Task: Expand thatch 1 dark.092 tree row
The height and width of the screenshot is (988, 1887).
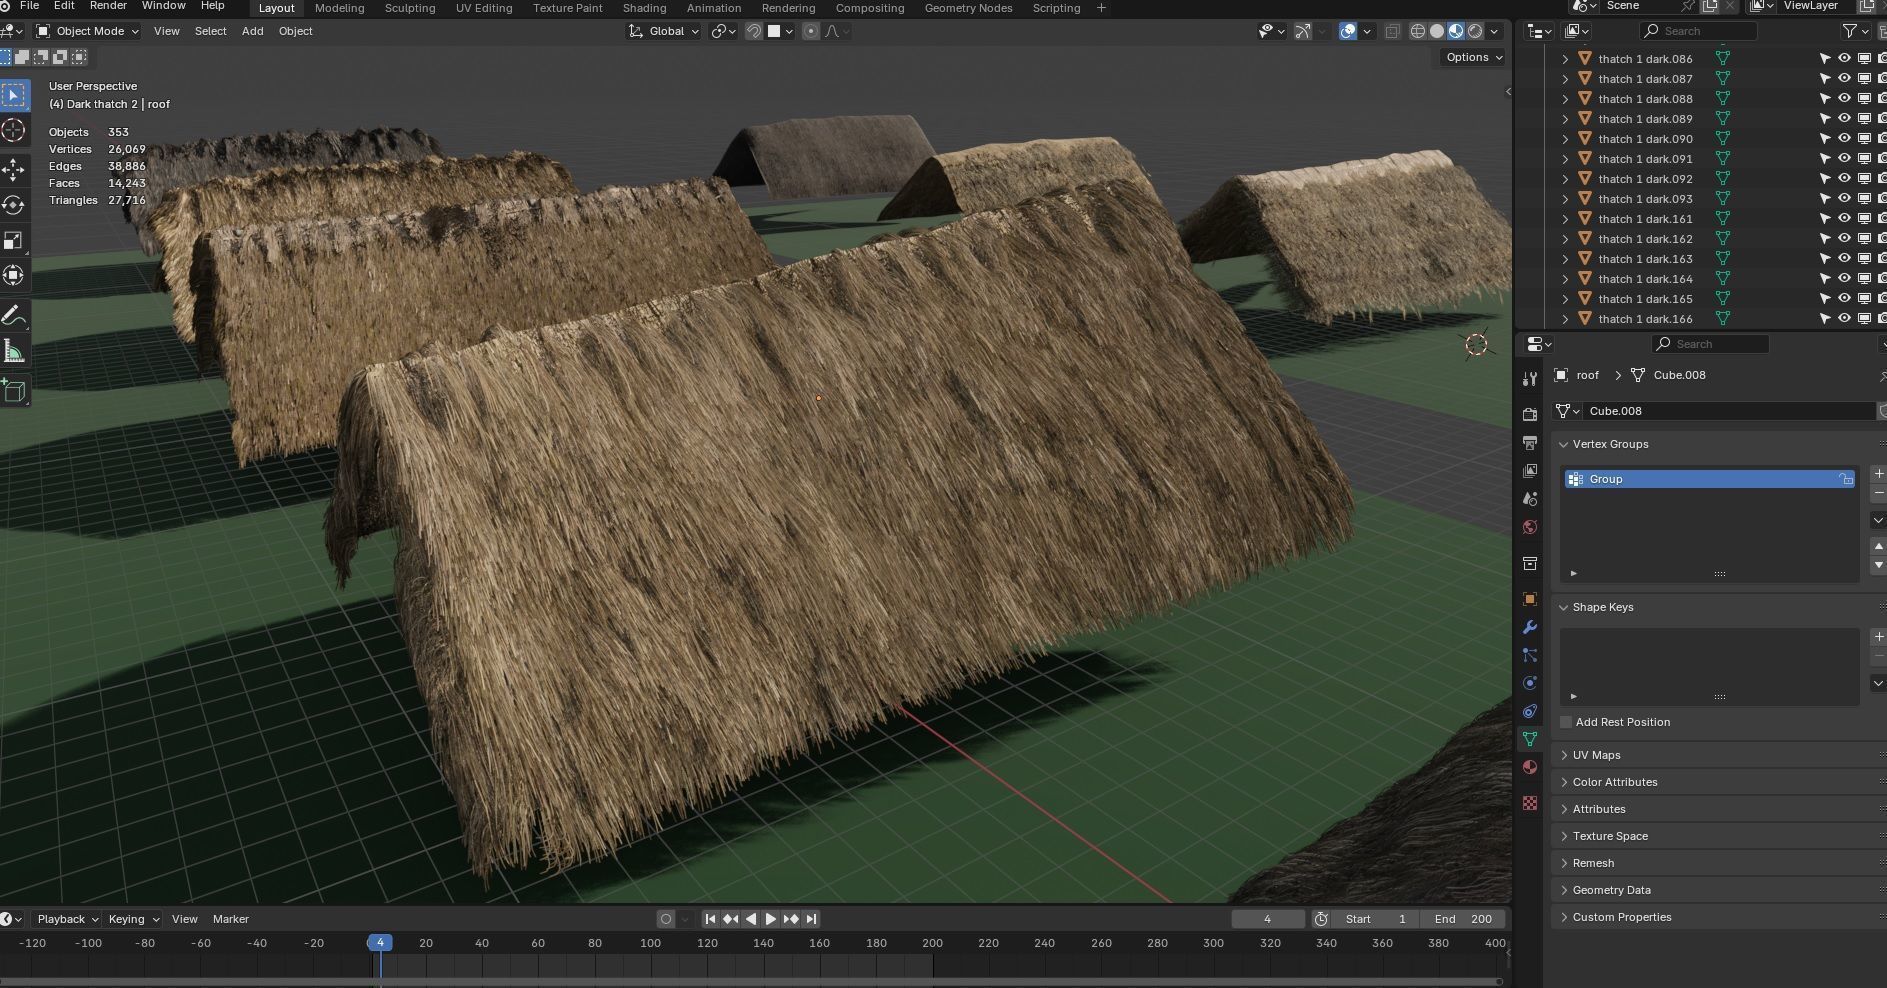Action: (1565, 179)
